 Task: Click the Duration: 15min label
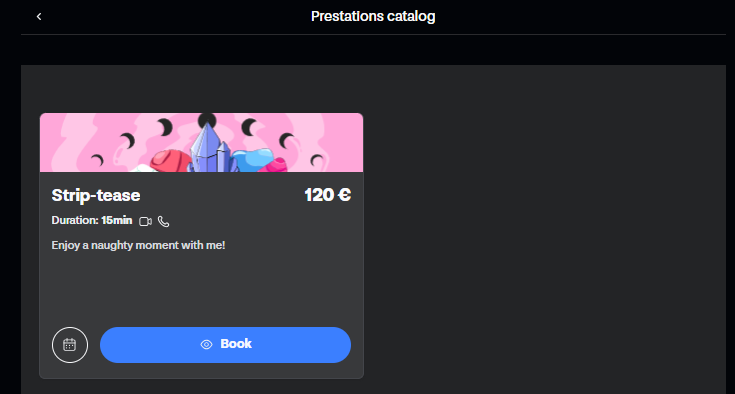pos(92,220)
